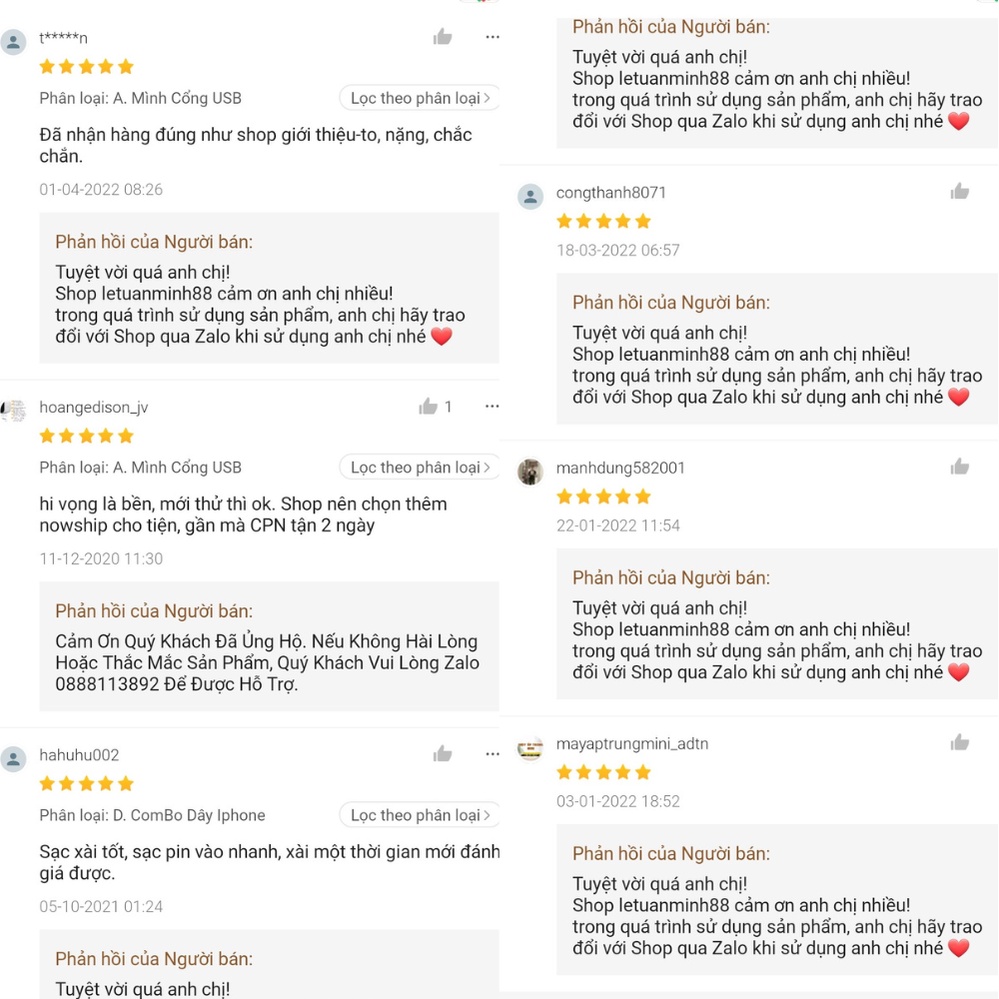Select the five-star rating of hoangedison_jv
Viewport: 999px width, 999px height.
click(87, 436)
